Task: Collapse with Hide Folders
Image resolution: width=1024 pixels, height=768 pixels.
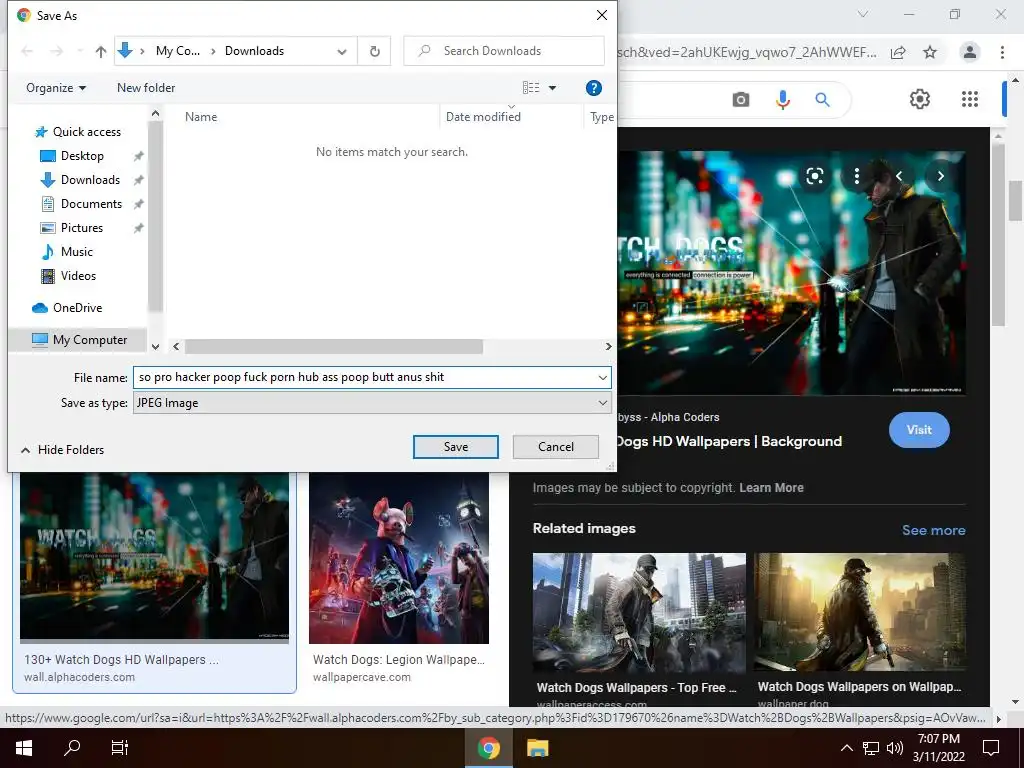Action: click(63, 450)
